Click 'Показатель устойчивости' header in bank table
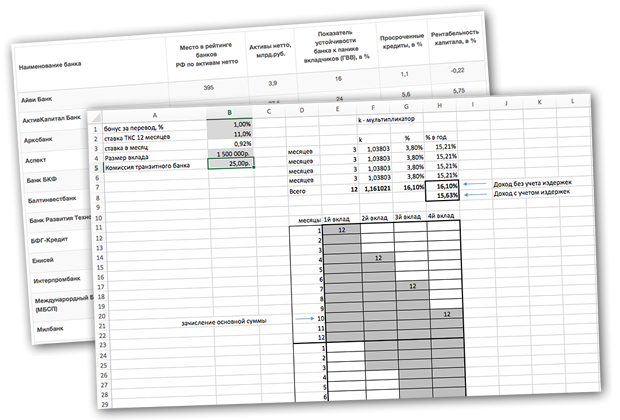620x420 pixels. tap(336, 46)
